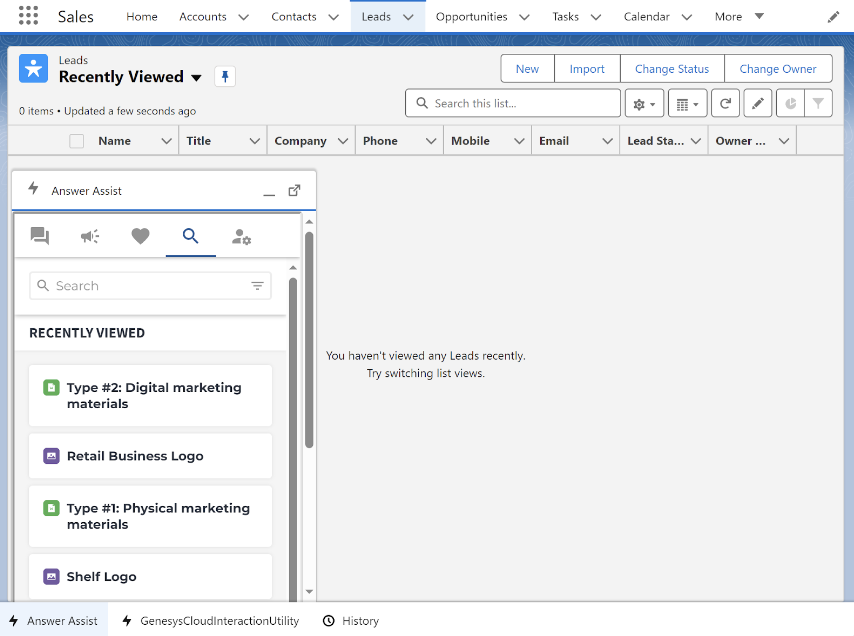Open the heart favorites tab in Answer Assist
This screenshot has width=854, height=636.
pos(141,236)
